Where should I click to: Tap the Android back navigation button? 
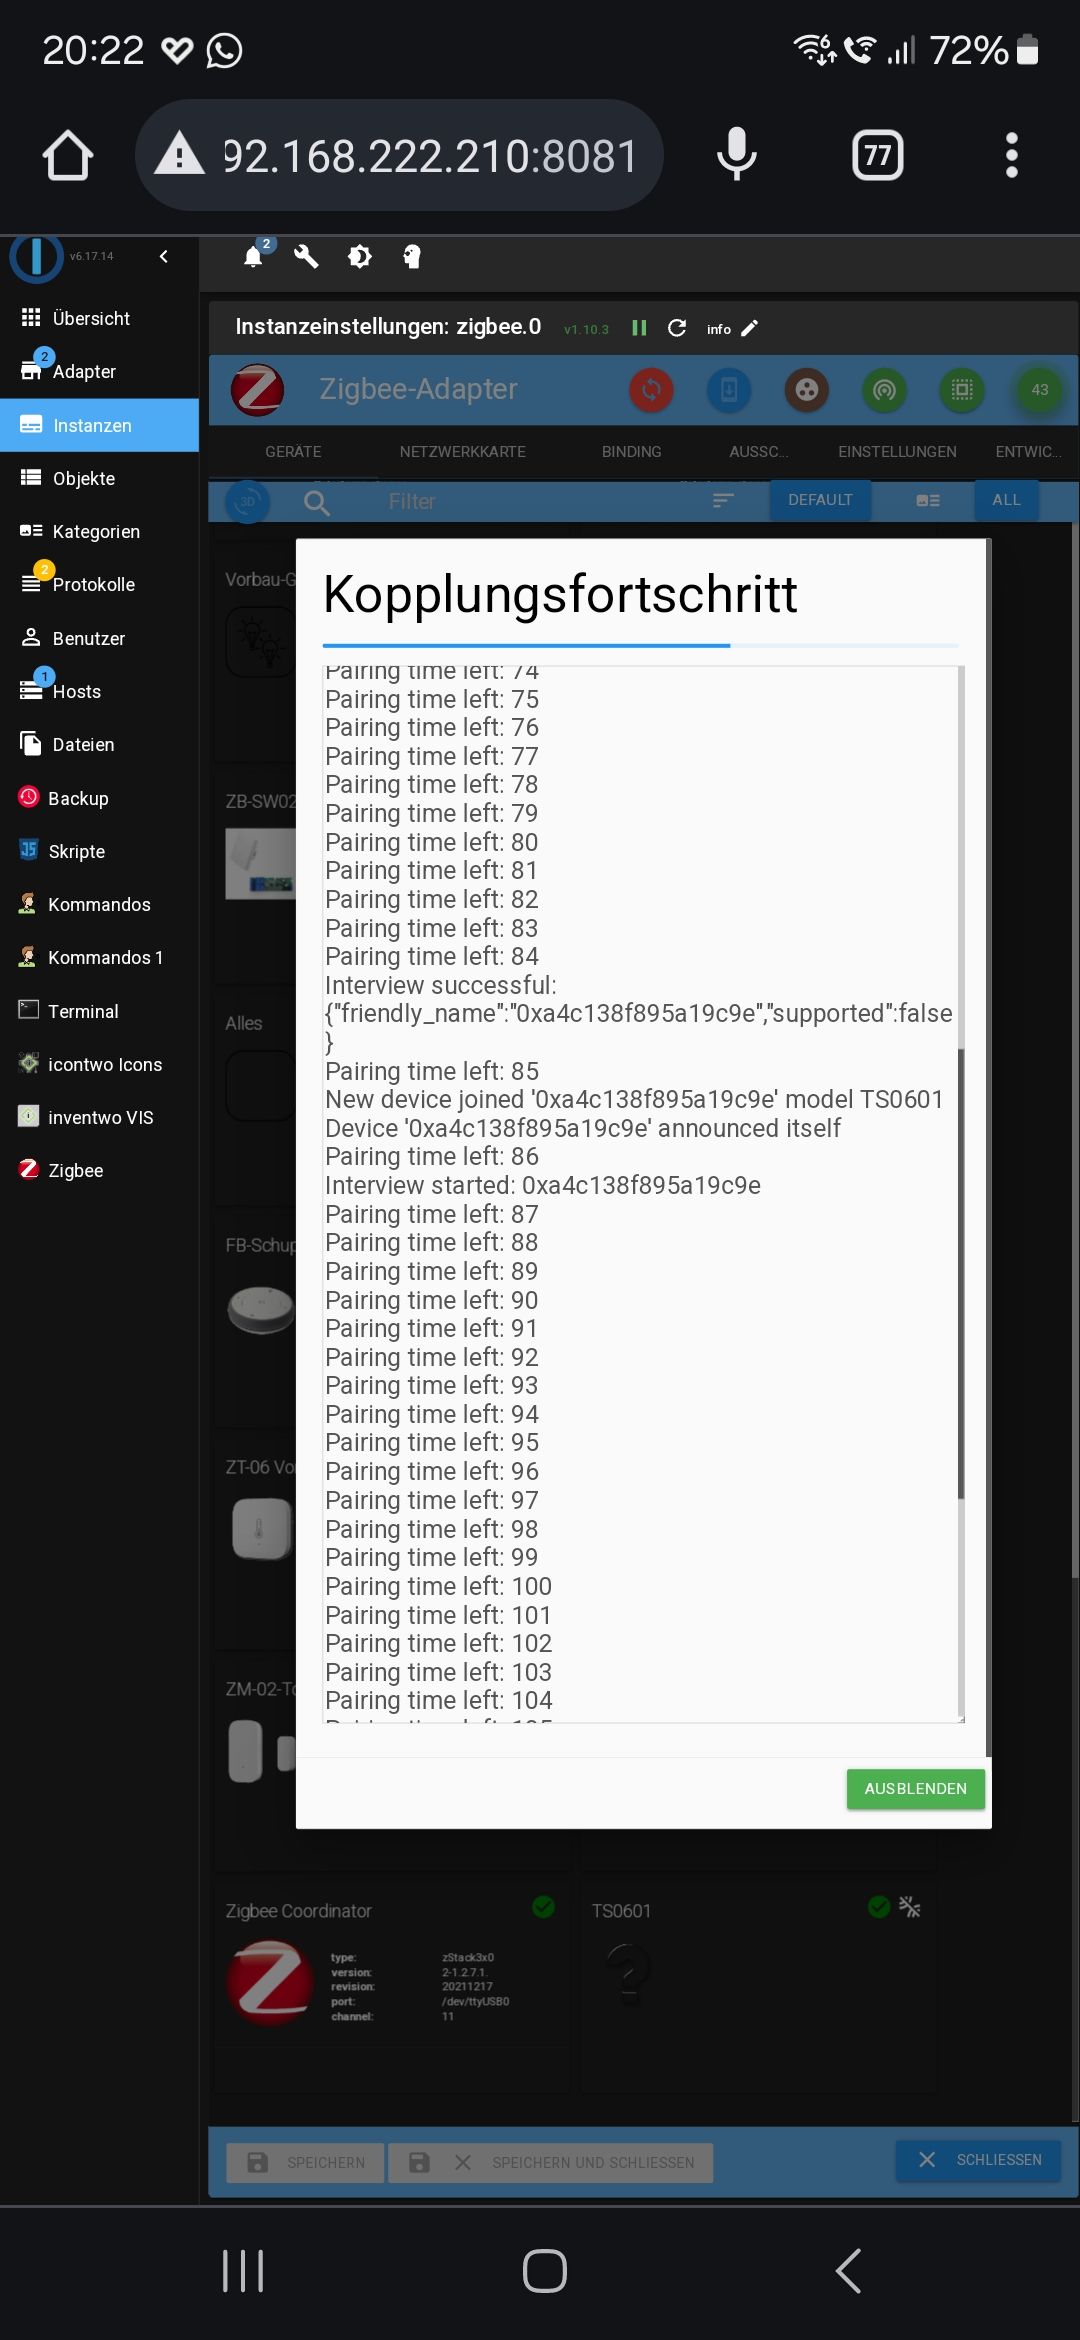point(848,2271)
